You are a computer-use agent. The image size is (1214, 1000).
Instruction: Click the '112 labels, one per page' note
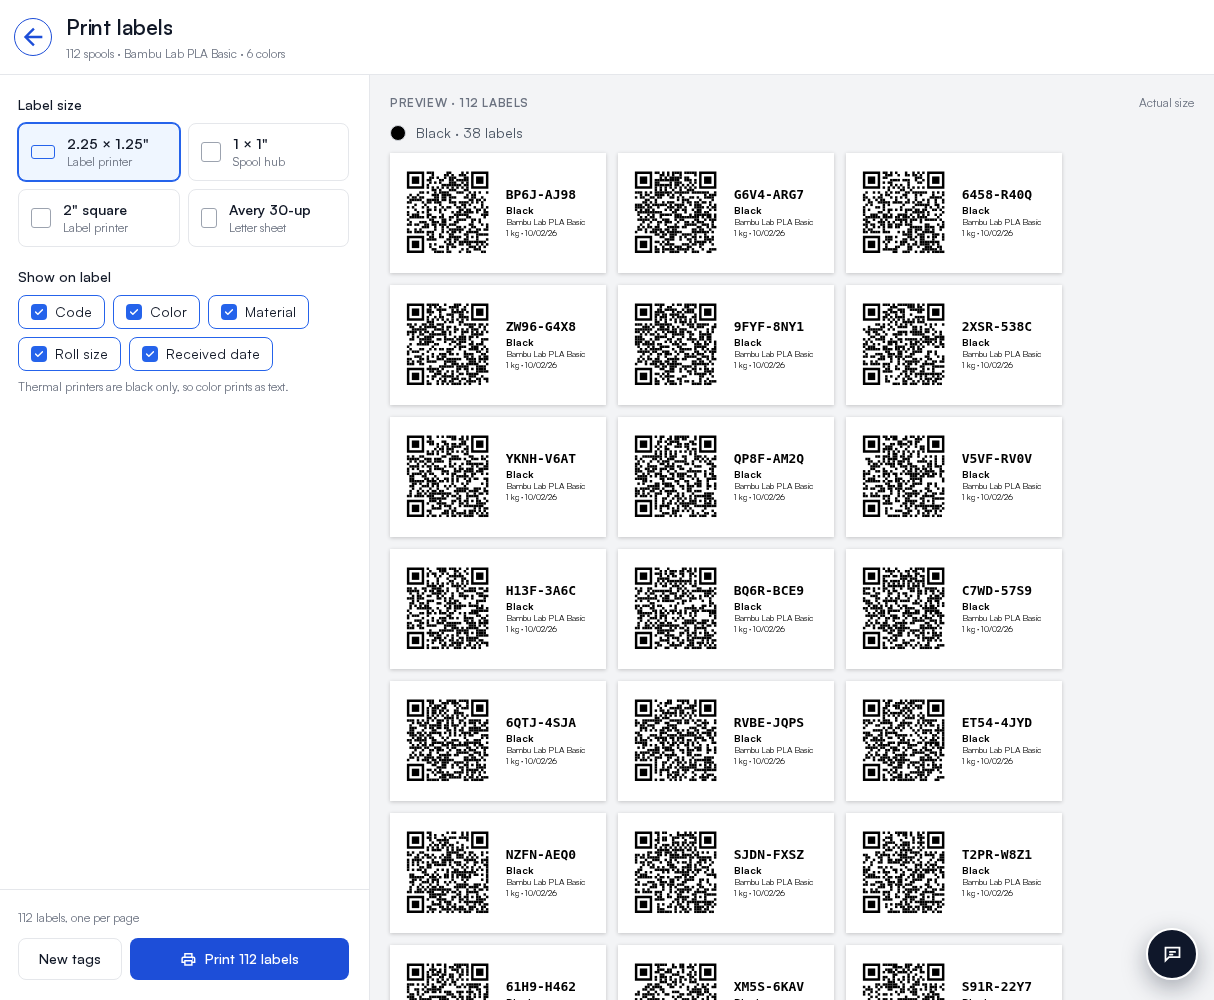(78, 918)
